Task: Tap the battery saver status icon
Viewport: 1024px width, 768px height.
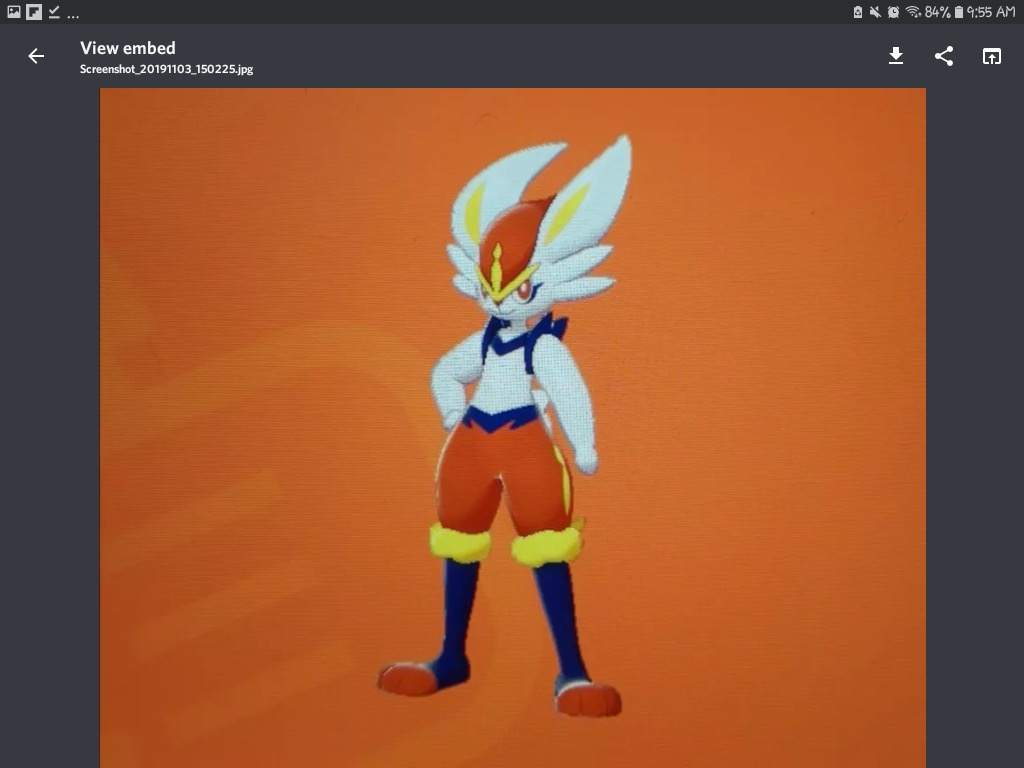Action: (x=857, y=12)
